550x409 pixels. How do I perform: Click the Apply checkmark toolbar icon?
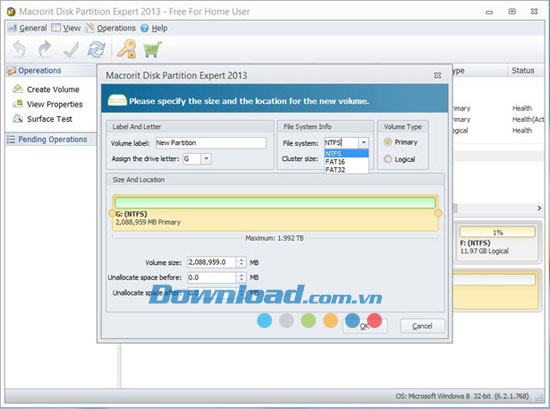[x=71, y=49]
